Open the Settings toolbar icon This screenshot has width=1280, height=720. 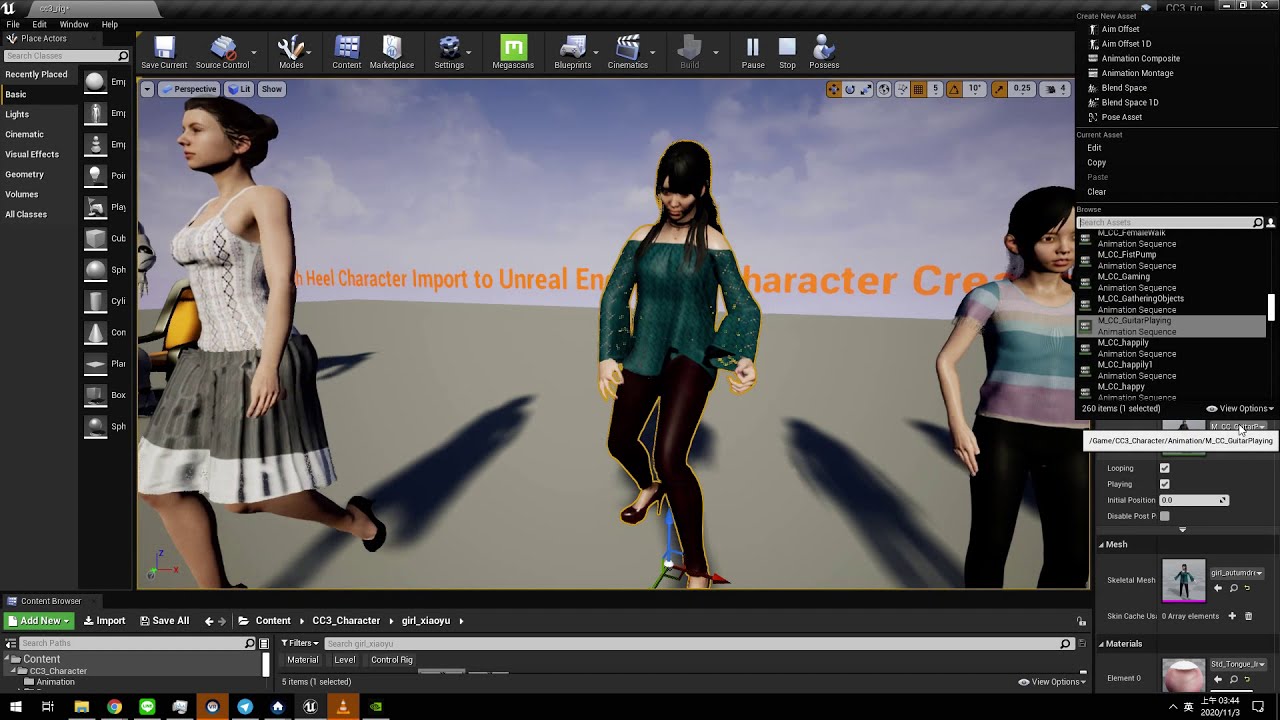[x=449, y=53]
